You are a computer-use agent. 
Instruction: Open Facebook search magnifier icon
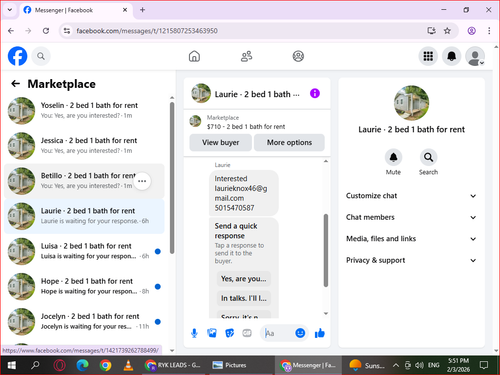(x=41, y=56)
